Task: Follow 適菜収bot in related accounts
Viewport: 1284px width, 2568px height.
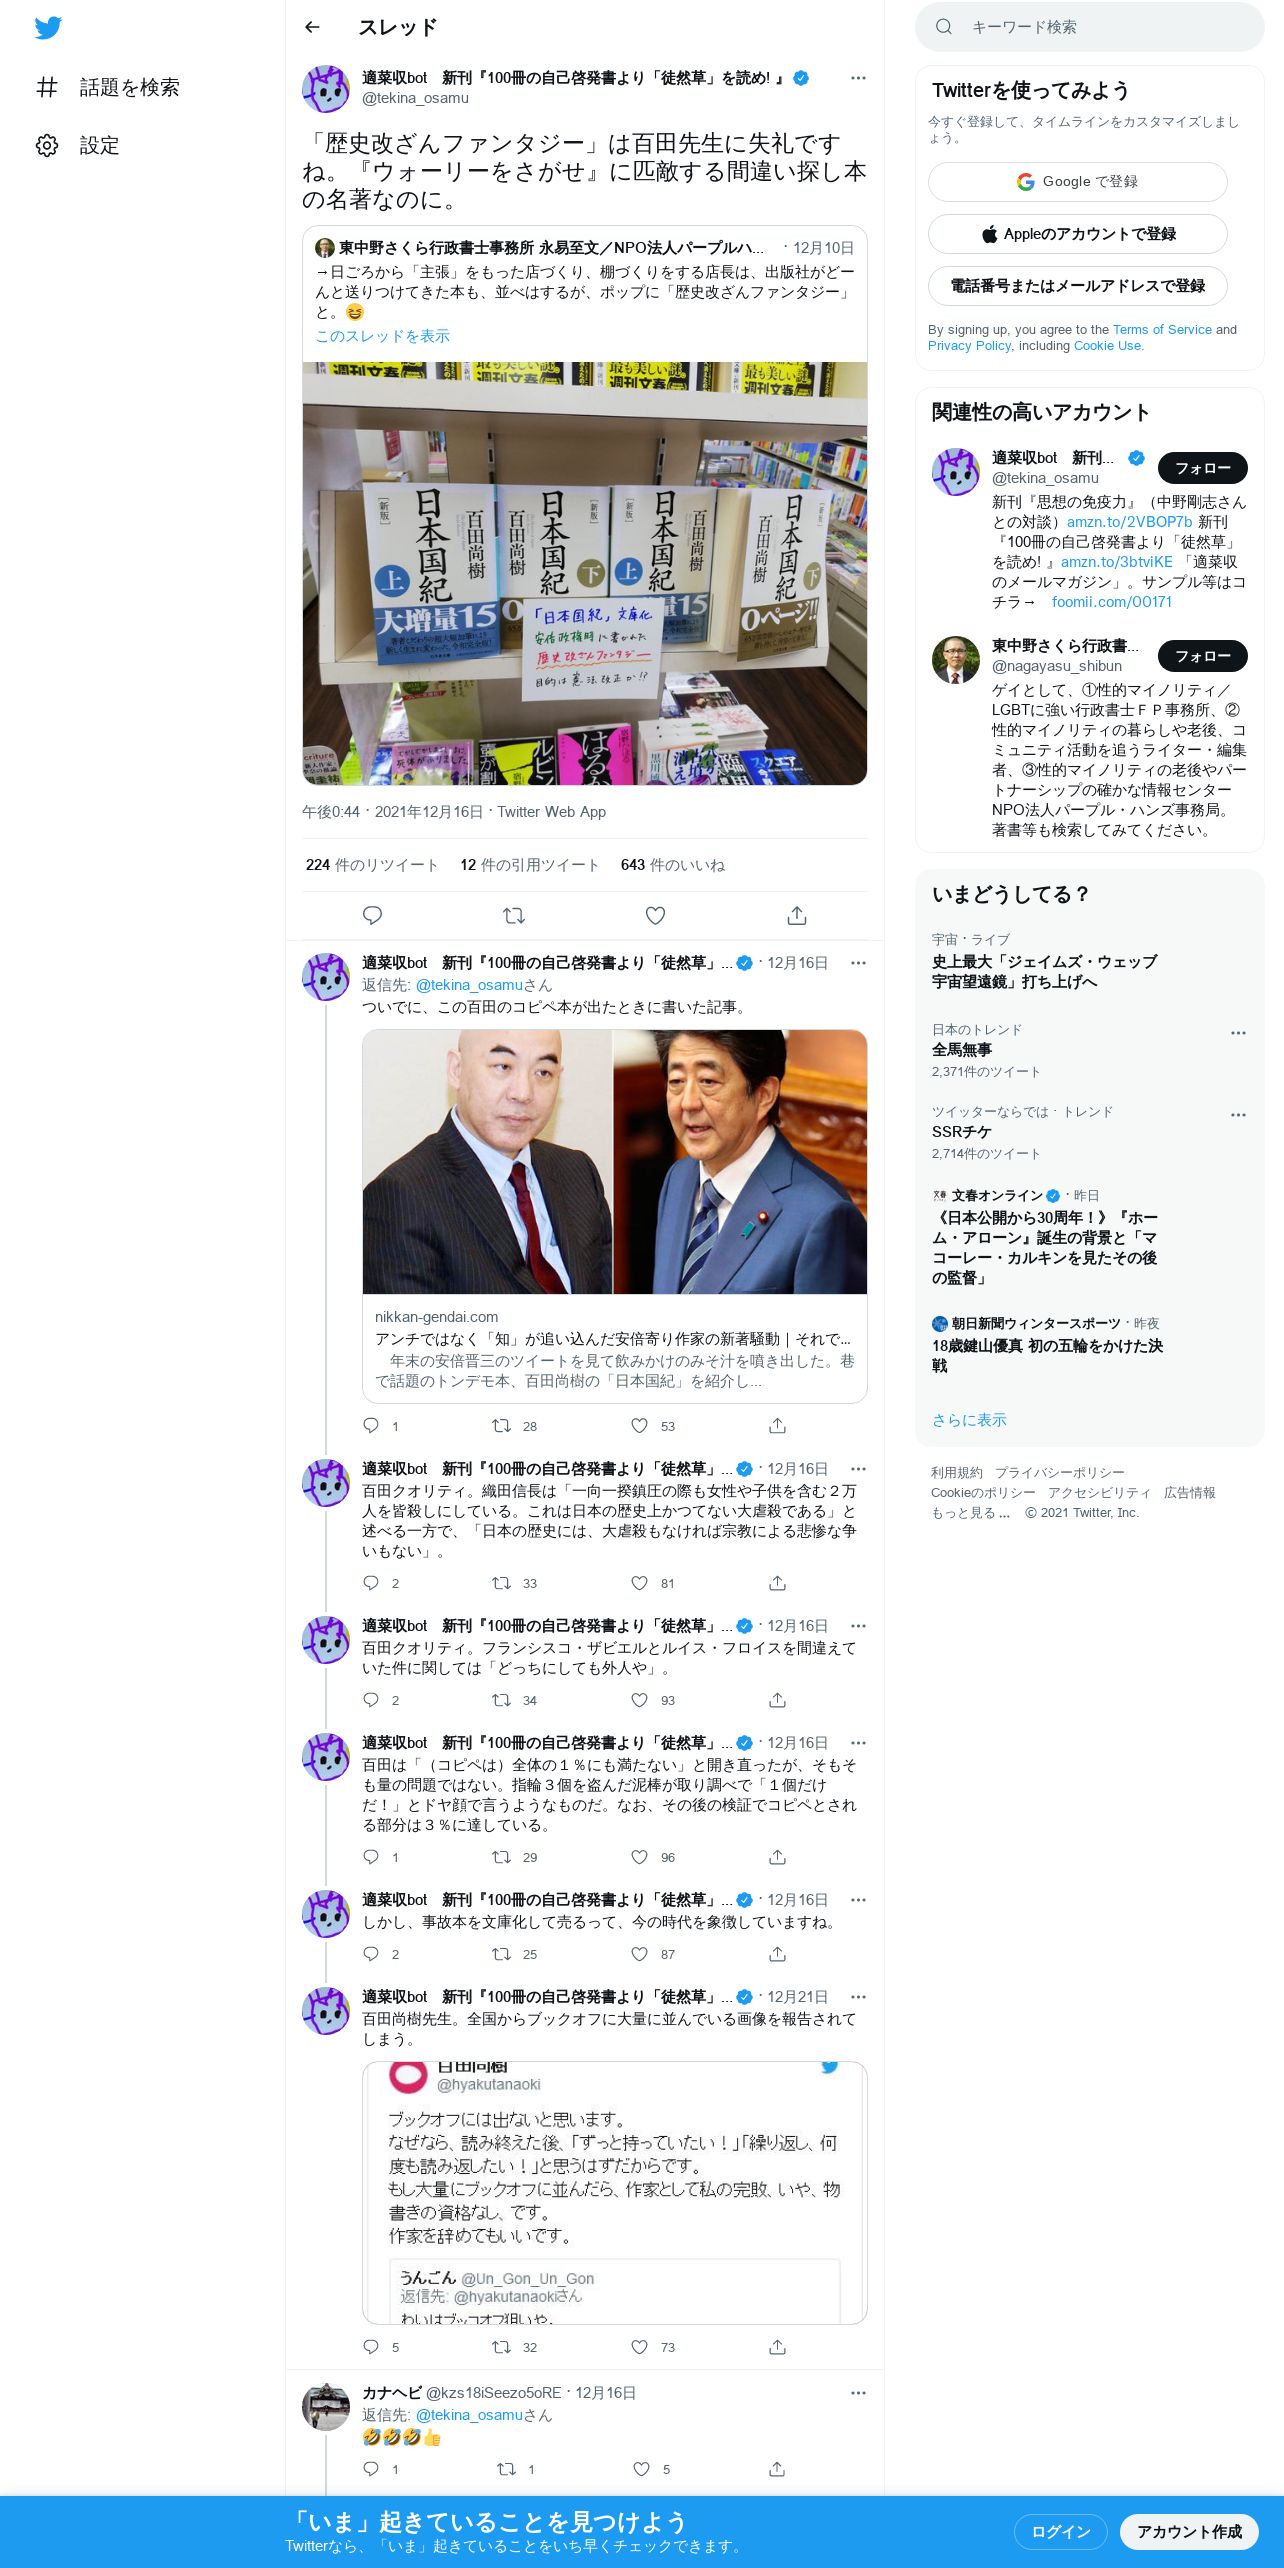Action: click(x=1202, y=468)
